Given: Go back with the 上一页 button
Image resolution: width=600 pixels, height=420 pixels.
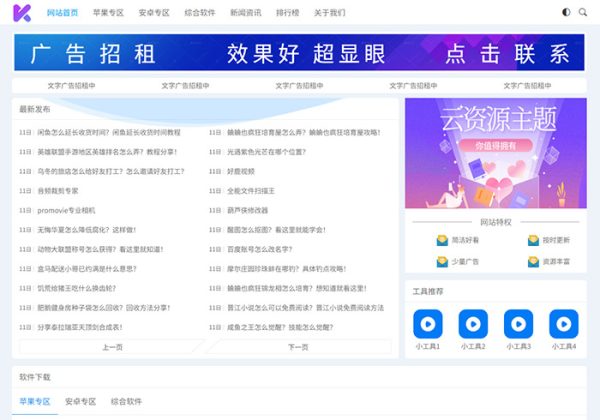Looking at the screenshot, I should click(x=112, y=347).
